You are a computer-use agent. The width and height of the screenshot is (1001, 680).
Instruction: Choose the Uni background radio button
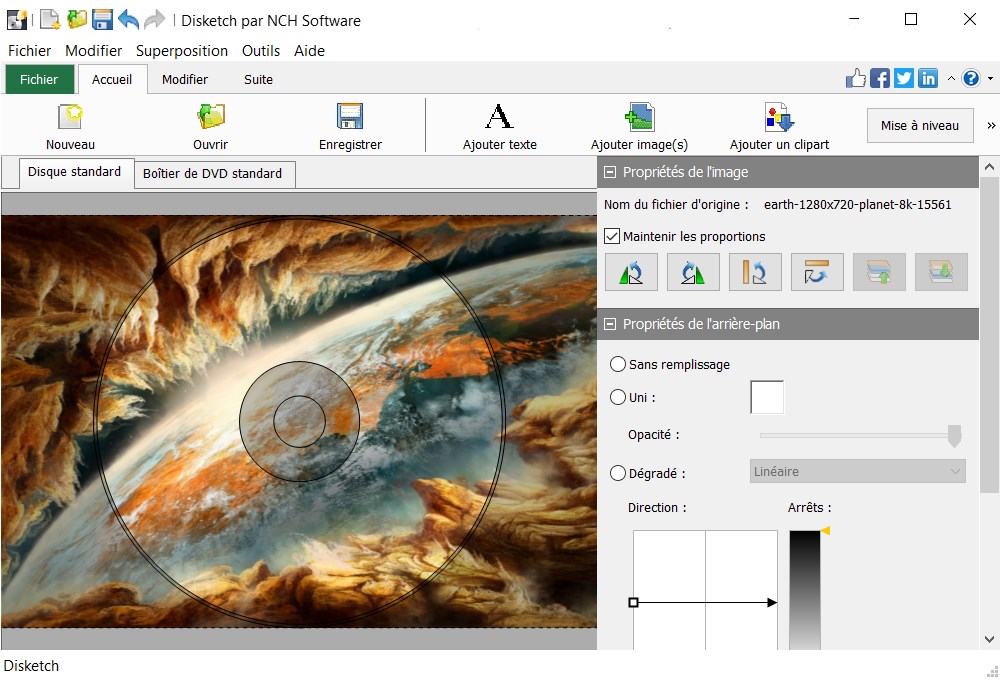(x=617, y=397)
